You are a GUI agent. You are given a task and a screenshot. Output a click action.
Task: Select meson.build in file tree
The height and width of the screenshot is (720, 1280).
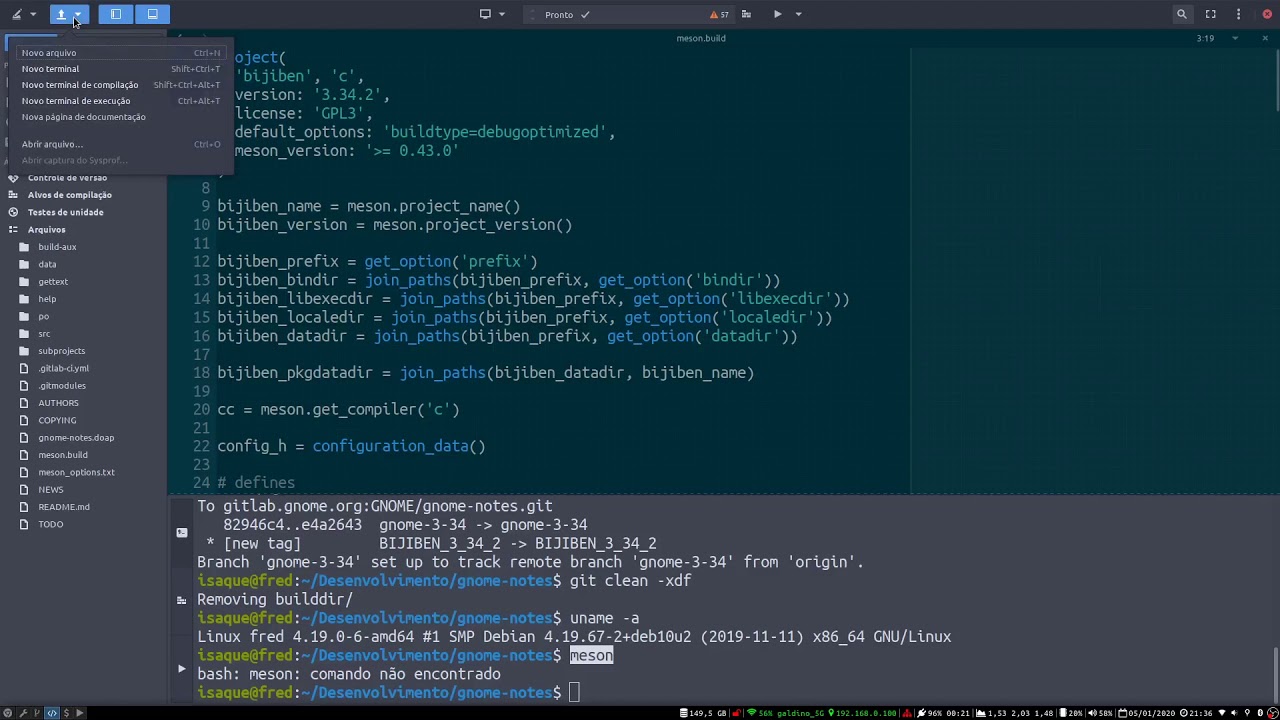(x=63, y=455)
